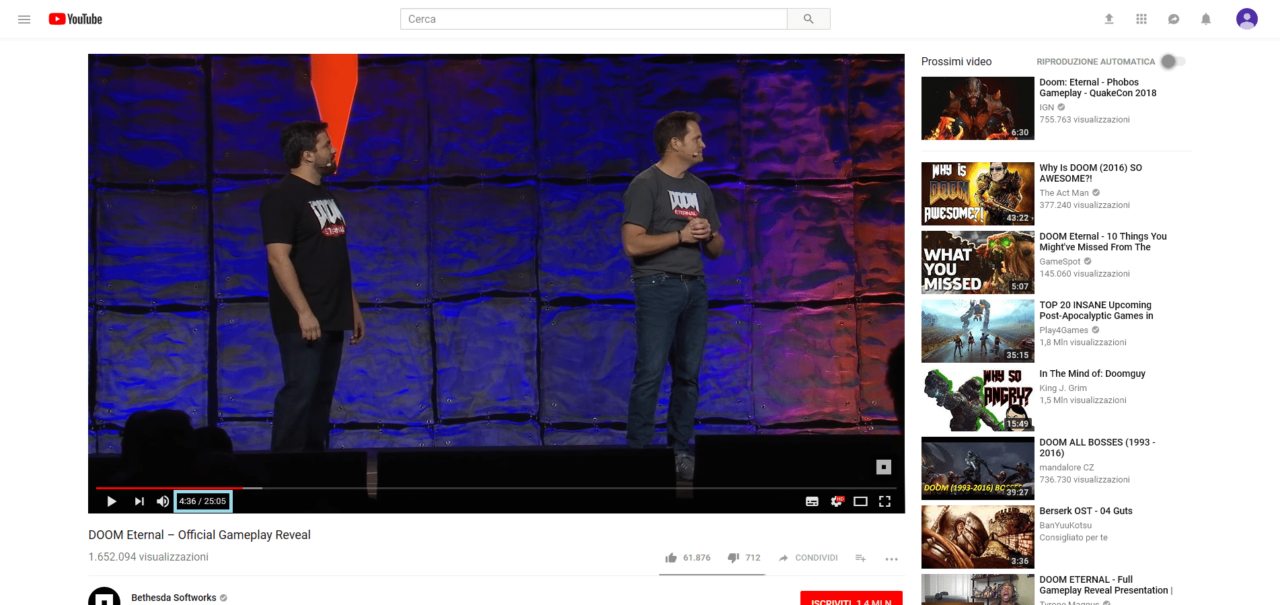The height and width of the screenshot is (605, 1280).
Task: Click the search magnifier button
Action: click(x=808, y=19)
